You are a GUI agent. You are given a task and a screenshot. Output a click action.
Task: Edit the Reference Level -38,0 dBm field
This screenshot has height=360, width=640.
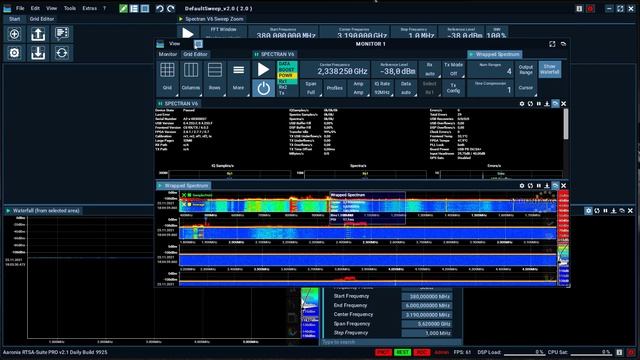pyautogui.click(x=394, y=69)
